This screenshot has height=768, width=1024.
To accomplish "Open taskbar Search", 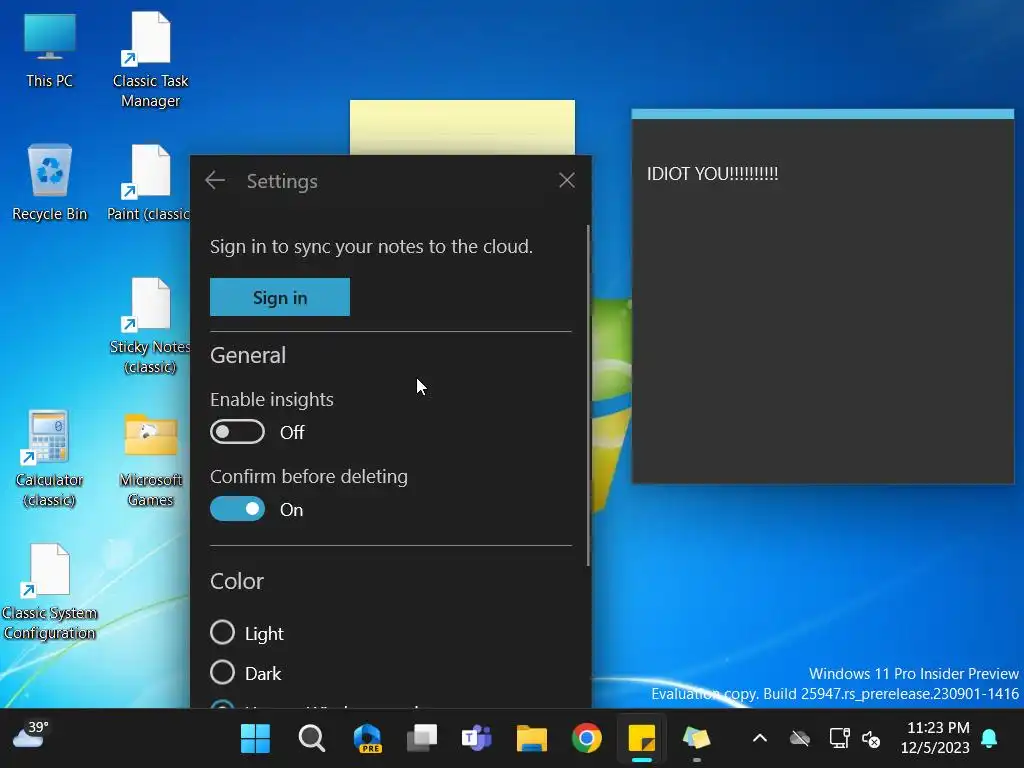I will (x=312, y=739).
